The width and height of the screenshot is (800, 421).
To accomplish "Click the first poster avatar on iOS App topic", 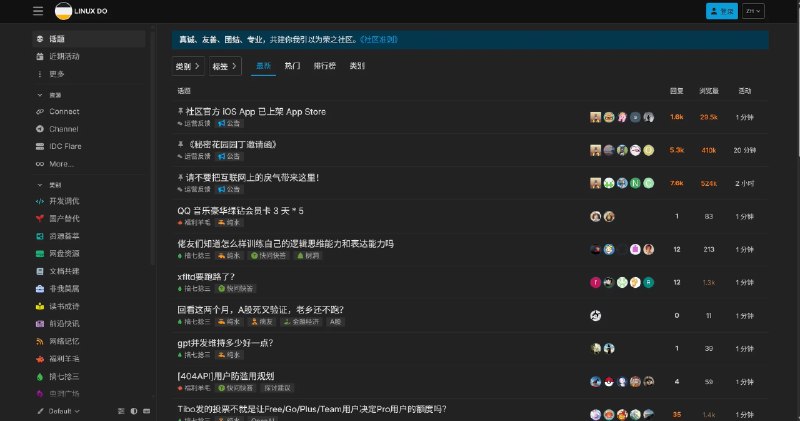I will 595,117.
